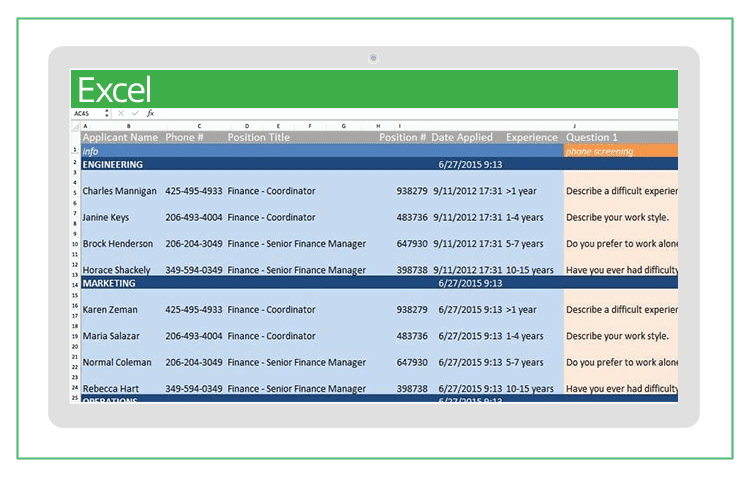The image size is (746, 479).
Task: Click the Position # header cell
Action: coord(402,137)
